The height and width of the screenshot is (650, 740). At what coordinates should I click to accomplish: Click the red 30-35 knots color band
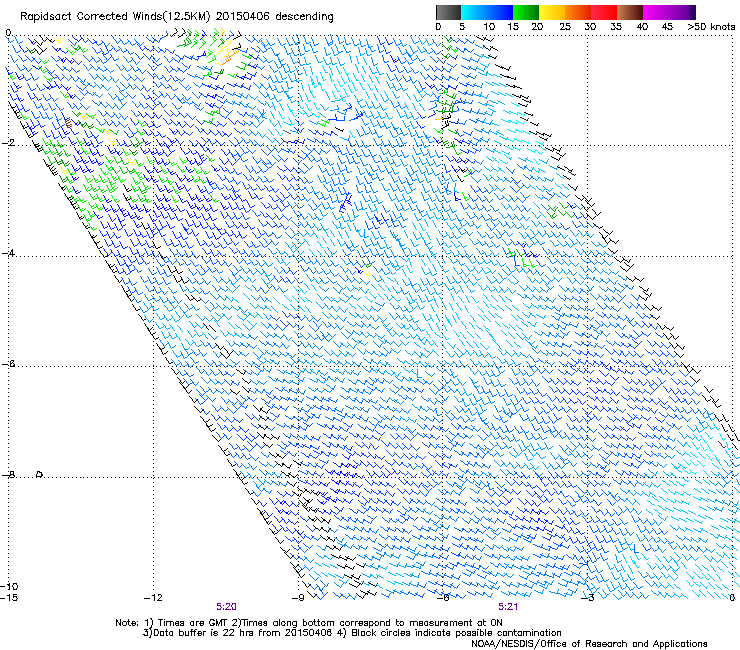604,12
